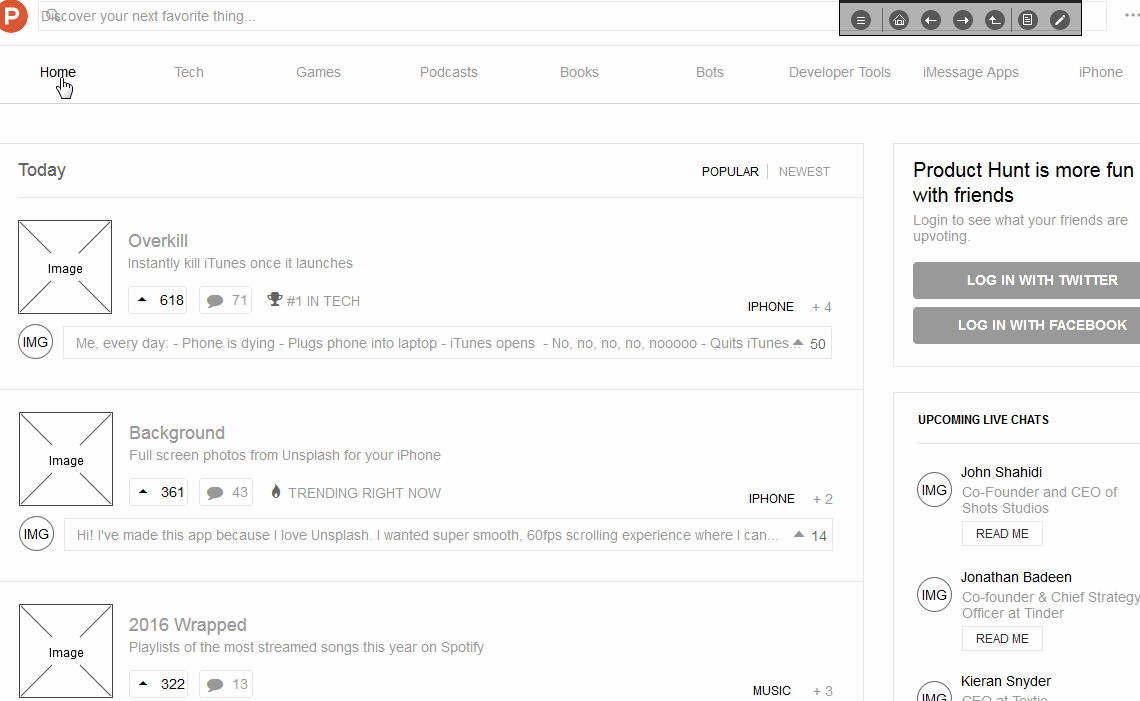Open Jonathan Badeen's avatar
The width and height of the screenshot is (1140, 701).
[934, 595]
